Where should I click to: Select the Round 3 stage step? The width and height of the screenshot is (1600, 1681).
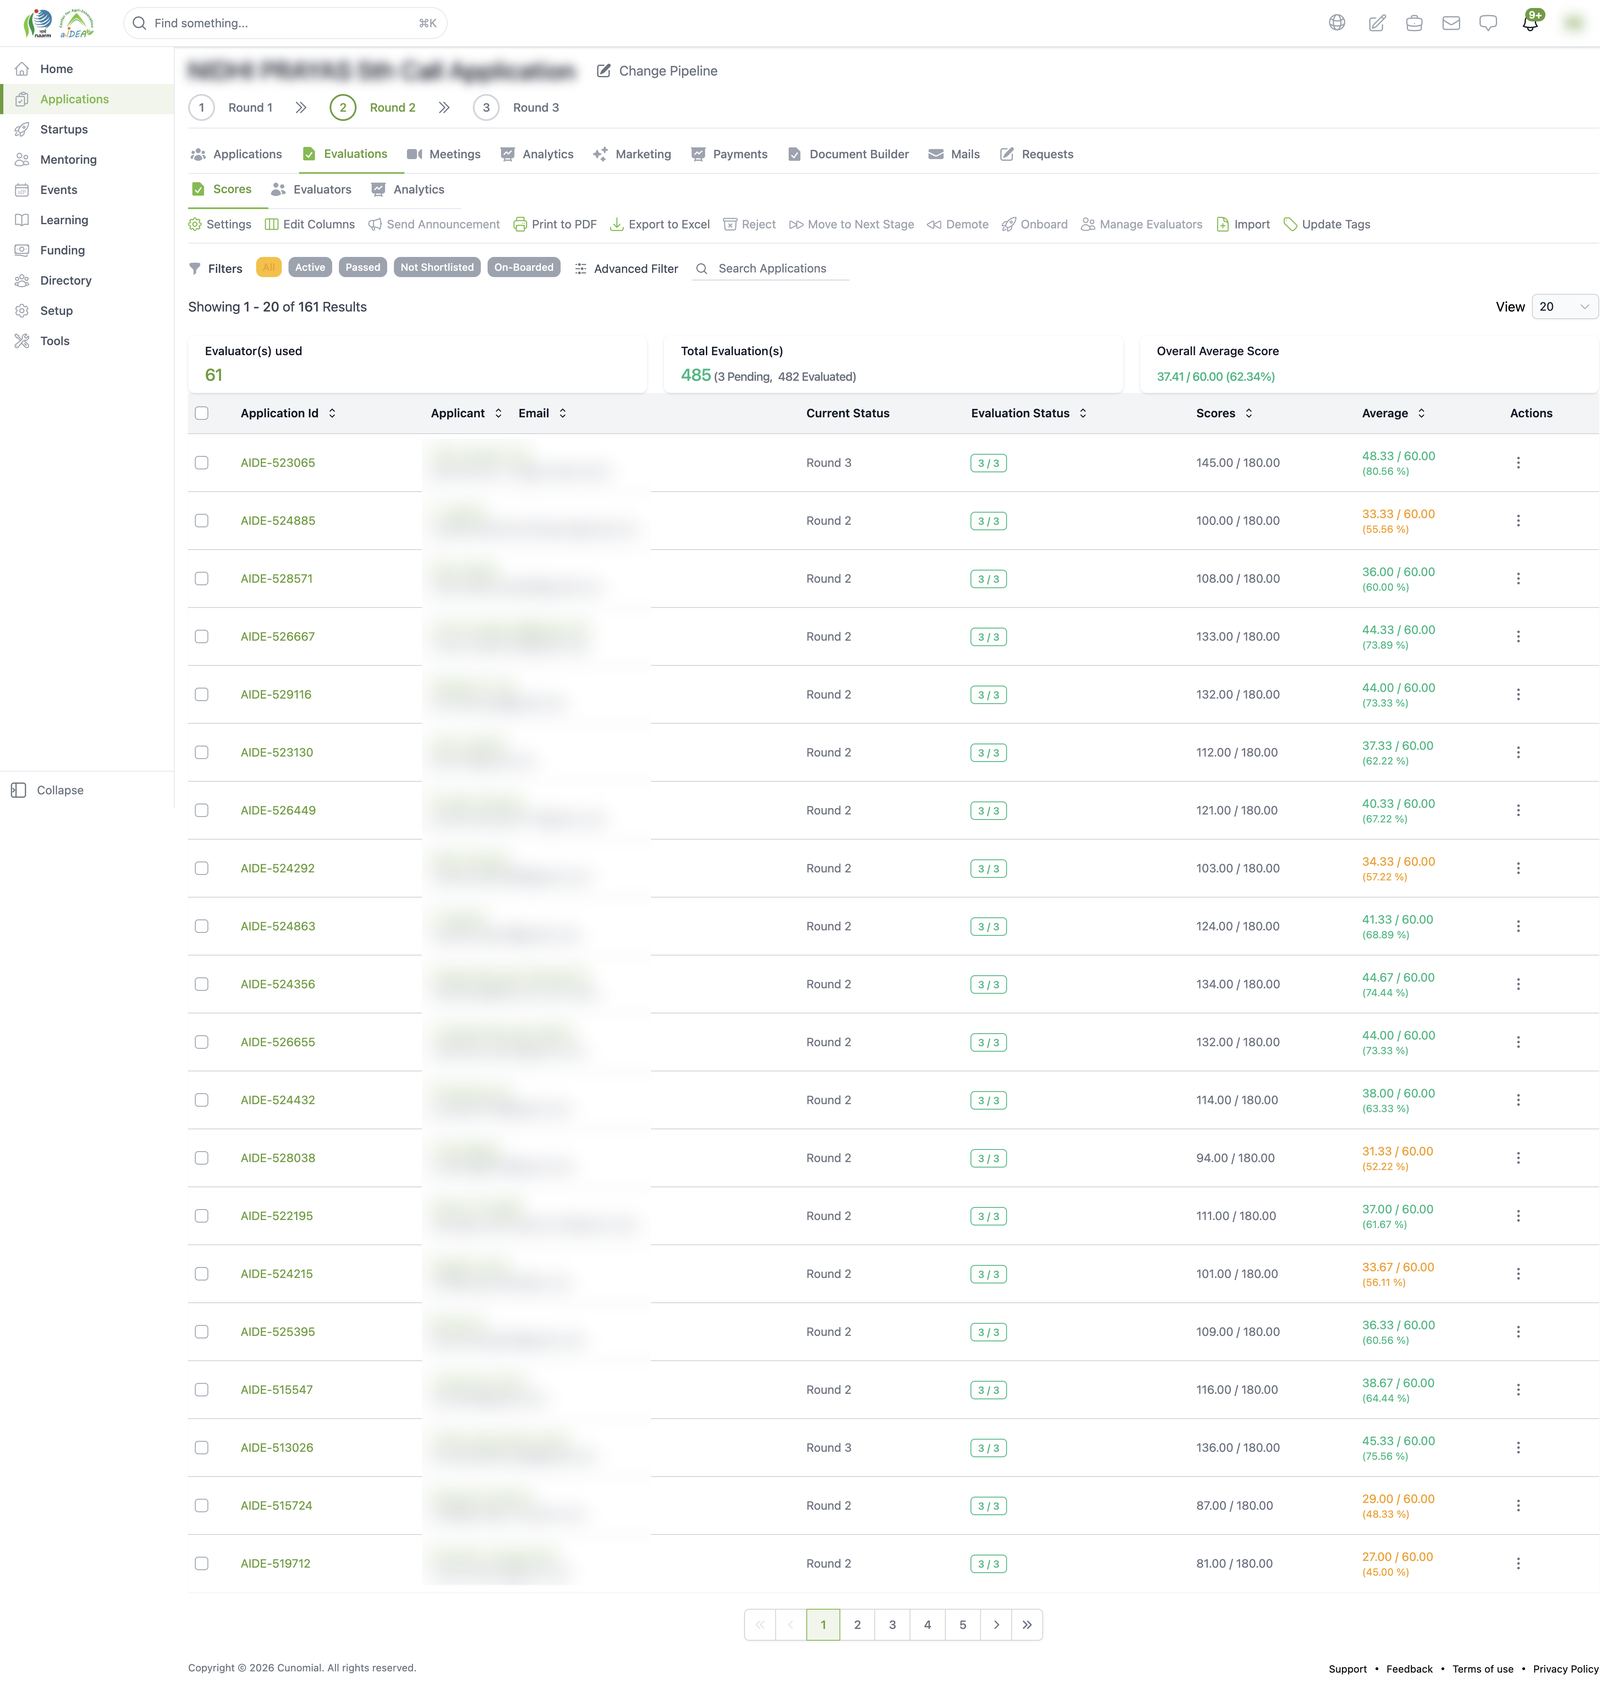(x=517, y=108)
